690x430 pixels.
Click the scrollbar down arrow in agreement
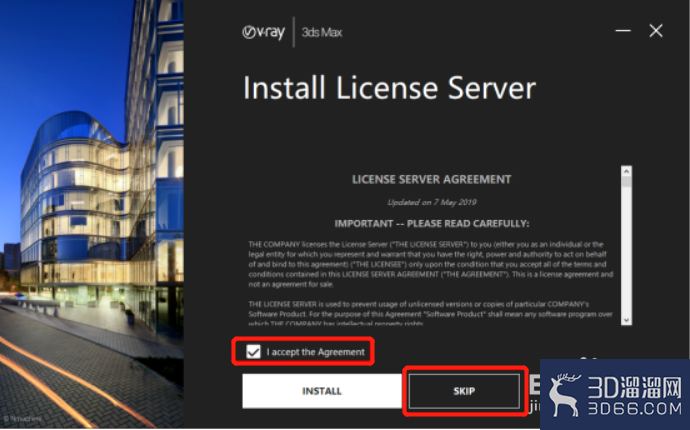coord(627,320)
